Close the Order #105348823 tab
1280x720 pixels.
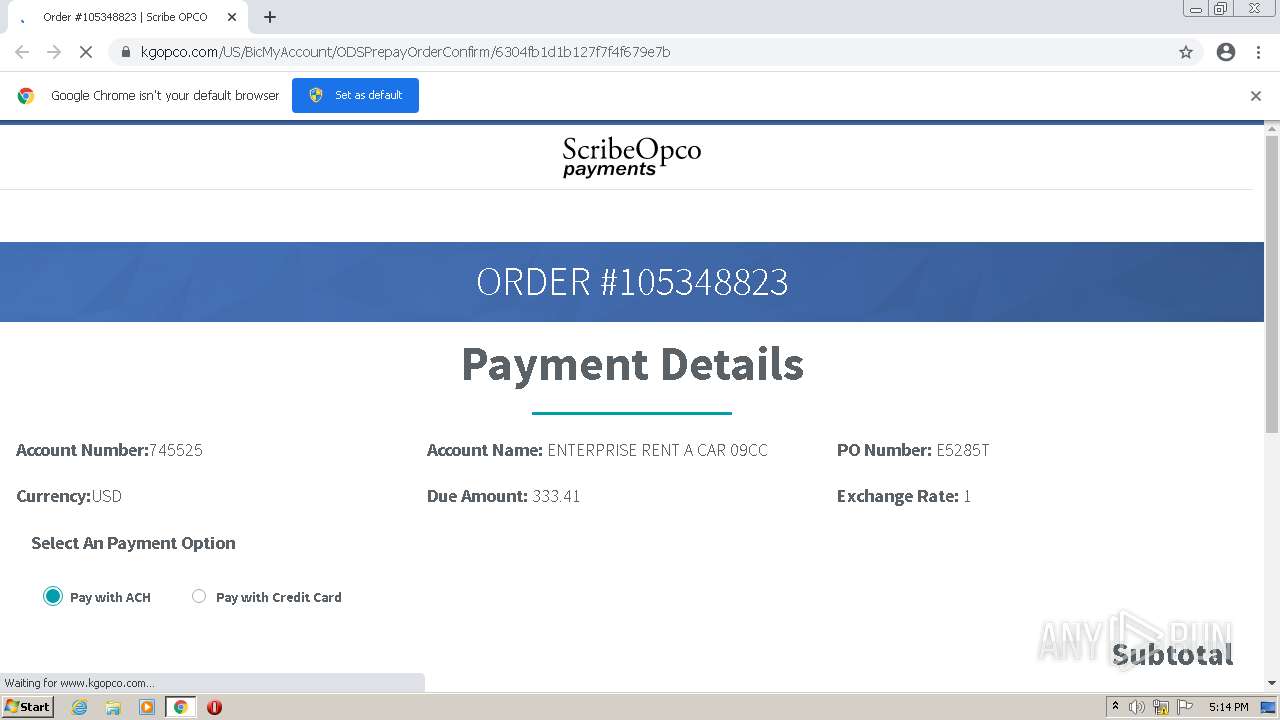point(232,17)
